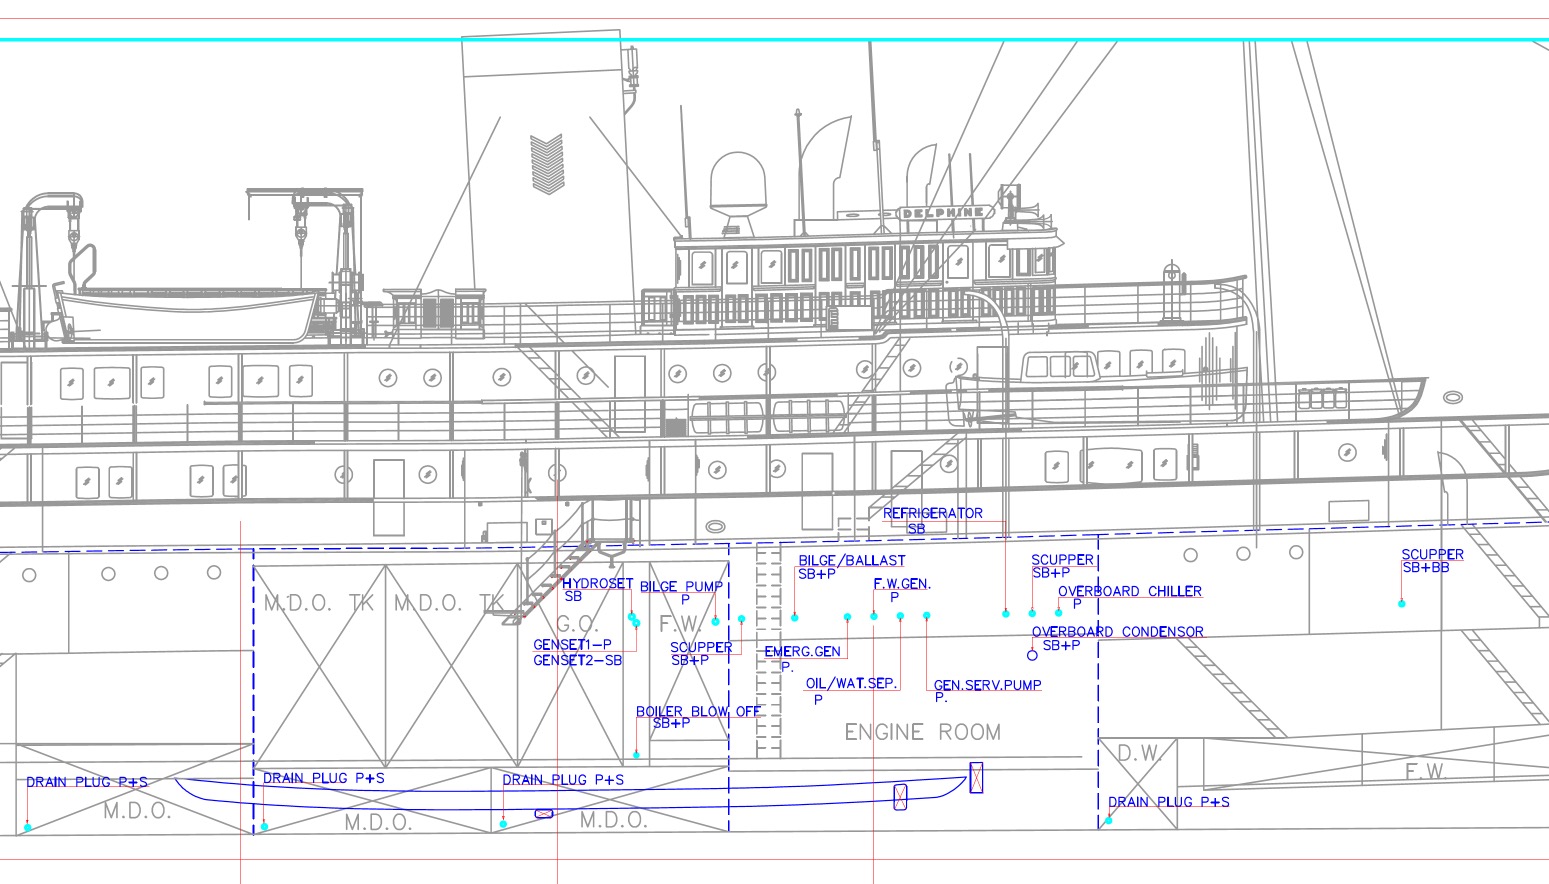Image resolution: width=1549 pixels, height=884 pixels.
Task: Select the BILGE PUMP label
Action: (x=681, y=587)
